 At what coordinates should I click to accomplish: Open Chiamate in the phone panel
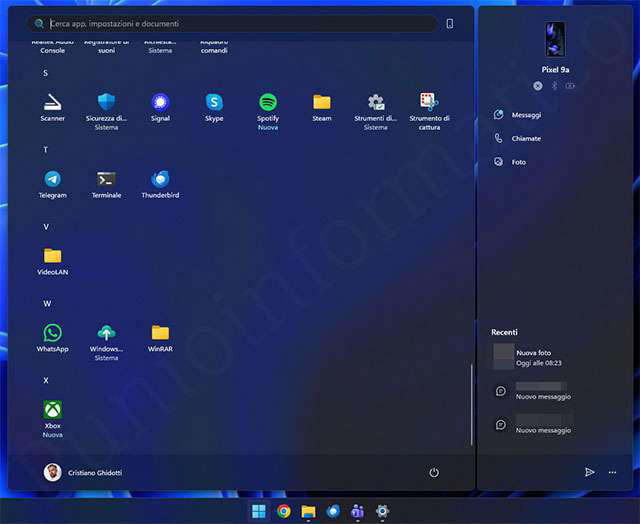click(517, 138)
